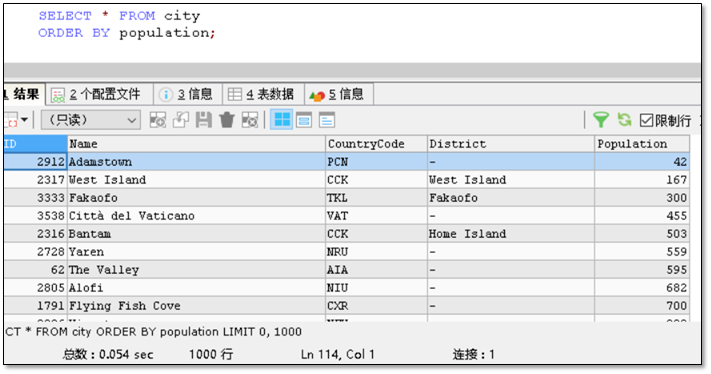Click the population cell 682
The width and height of the screenshot is (711, 374).
642,288
